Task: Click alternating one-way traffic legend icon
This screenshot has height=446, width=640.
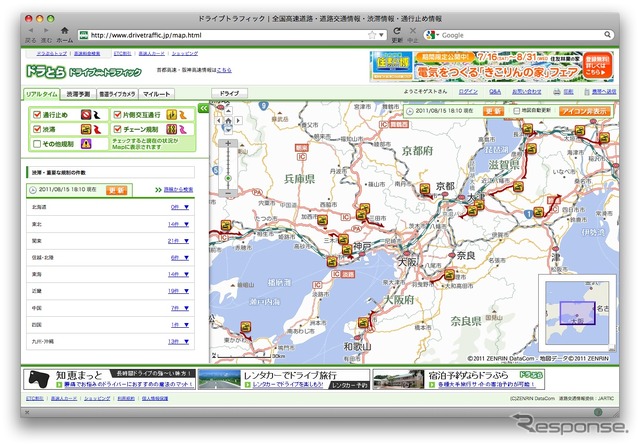Action: click(x=171, y=115)
